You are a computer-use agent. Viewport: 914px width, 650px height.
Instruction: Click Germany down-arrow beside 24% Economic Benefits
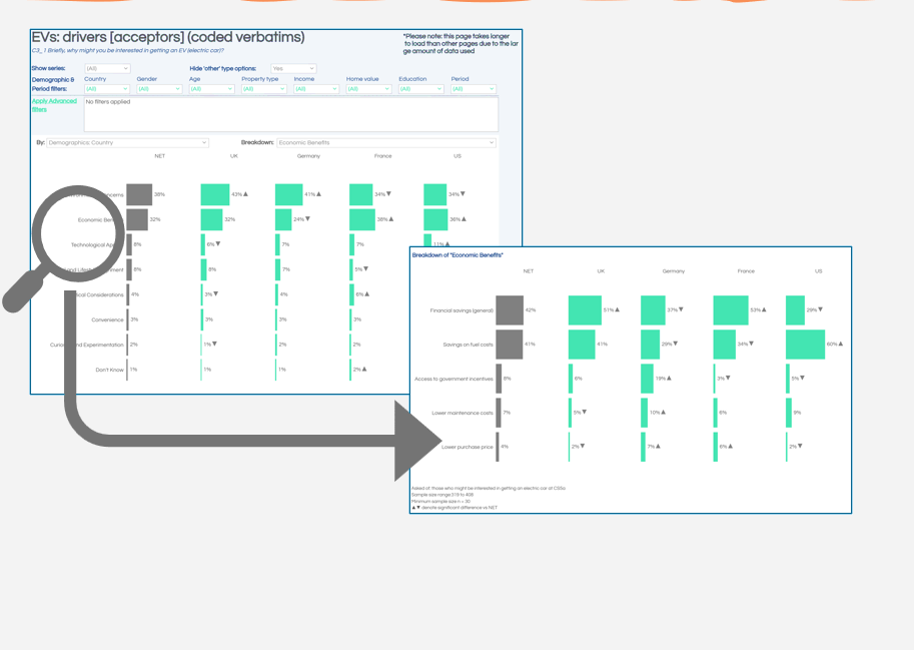coord(308,219)
